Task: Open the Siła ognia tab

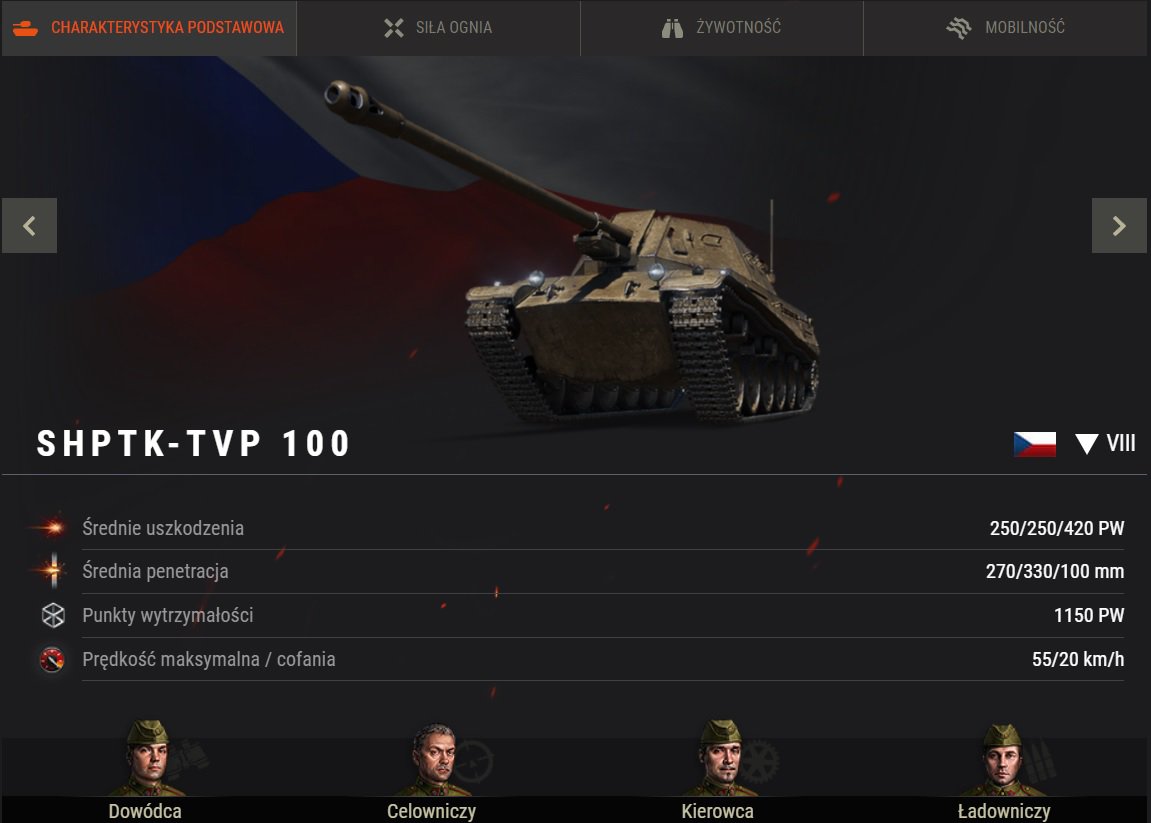Action: 438,28
